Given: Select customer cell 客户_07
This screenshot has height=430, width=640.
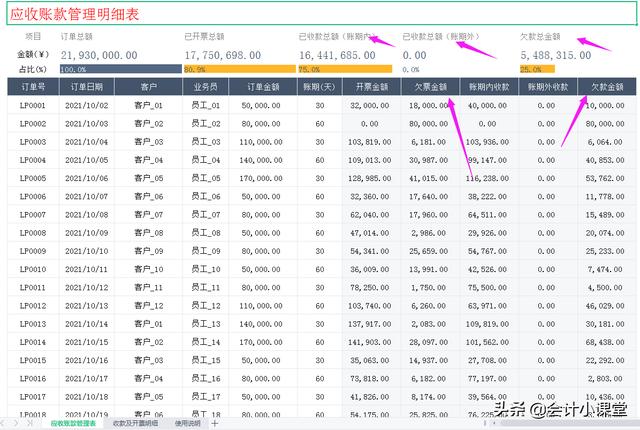Looking at the screenshot, I should (x=148, y=215).
